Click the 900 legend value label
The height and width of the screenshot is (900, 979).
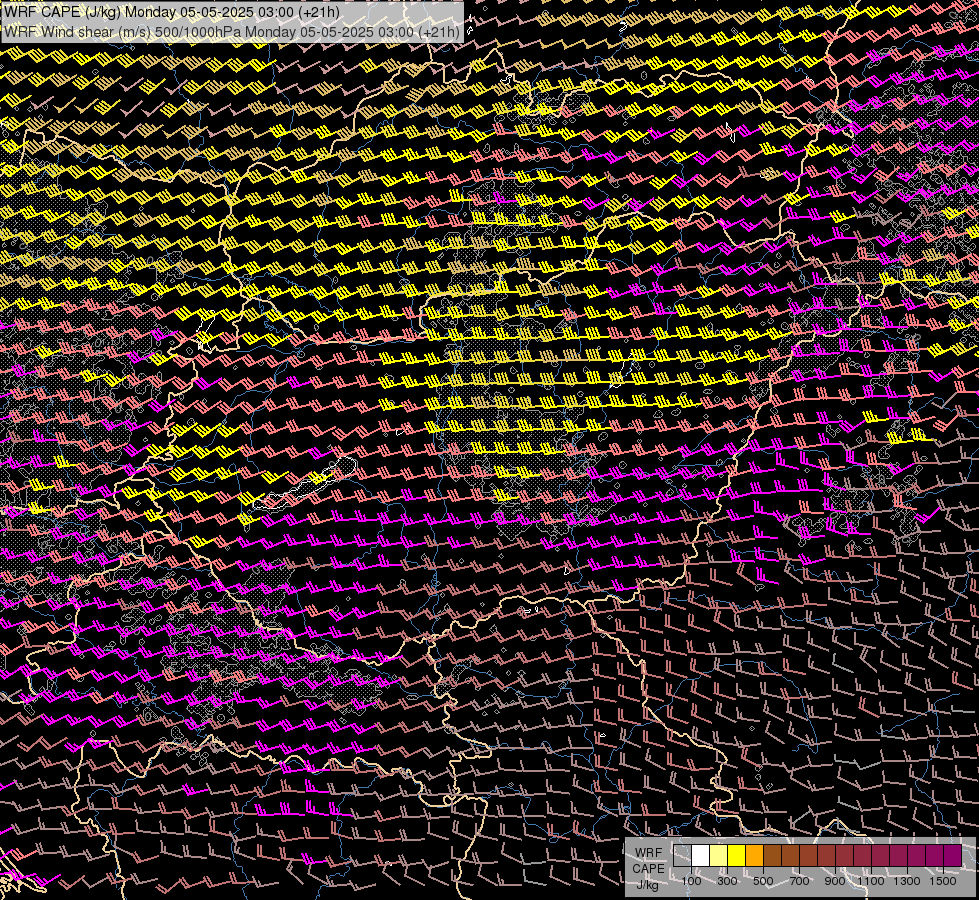click(x=835, y=881)
